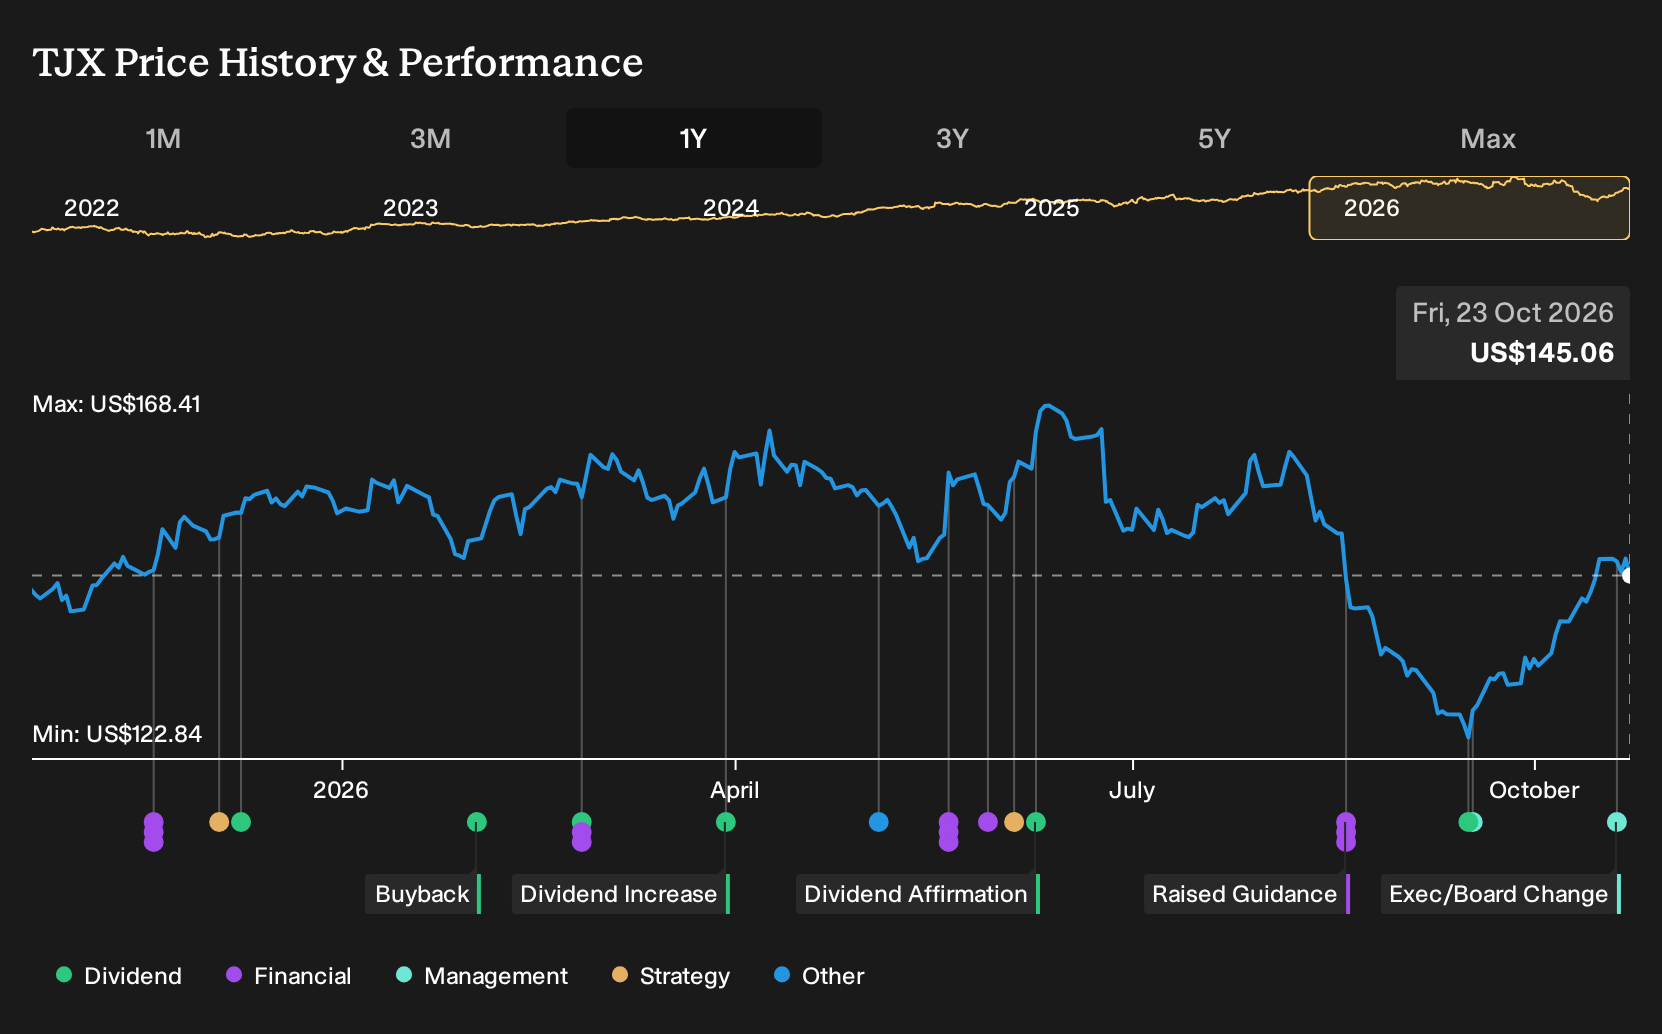Click the October axis label
The height and width of the screenshot is (1034, 1662).
click(1534, 790)
